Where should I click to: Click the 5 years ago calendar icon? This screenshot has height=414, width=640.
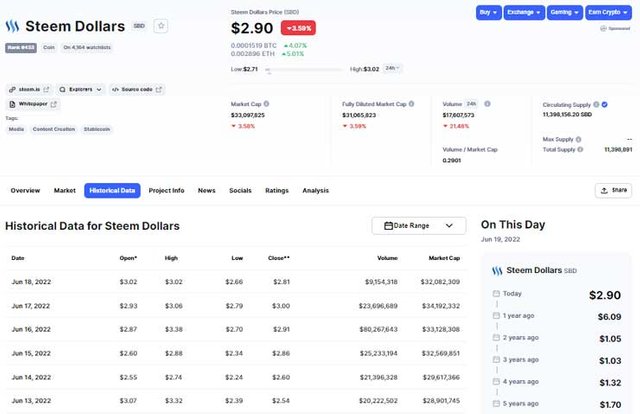(496, 404)
